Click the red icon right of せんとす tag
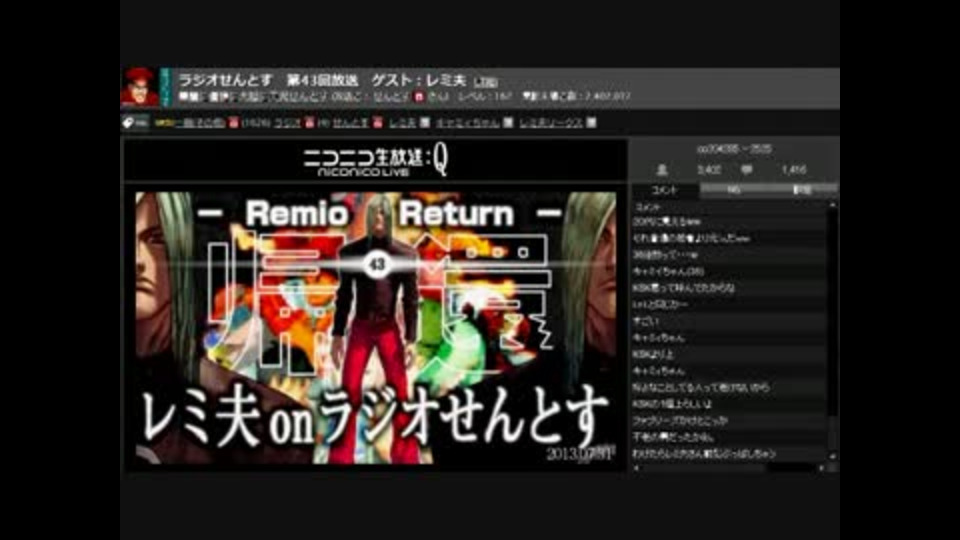 pos(378,122)
